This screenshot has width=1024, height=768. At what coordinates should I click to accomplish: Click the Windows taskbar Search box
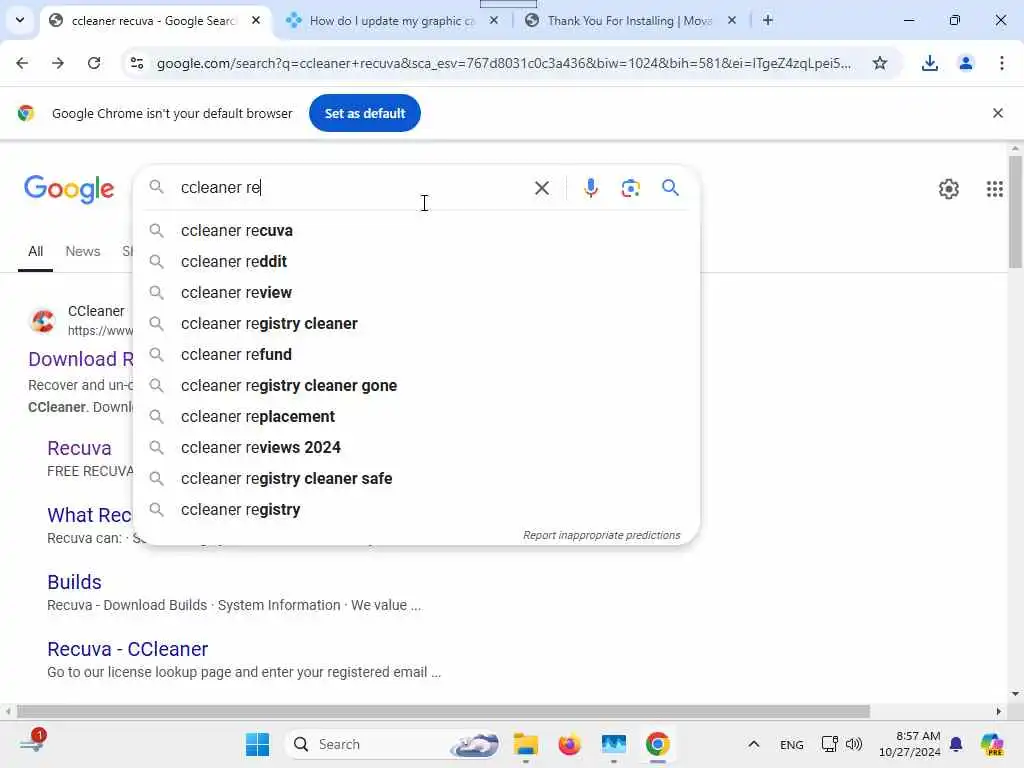392,744
